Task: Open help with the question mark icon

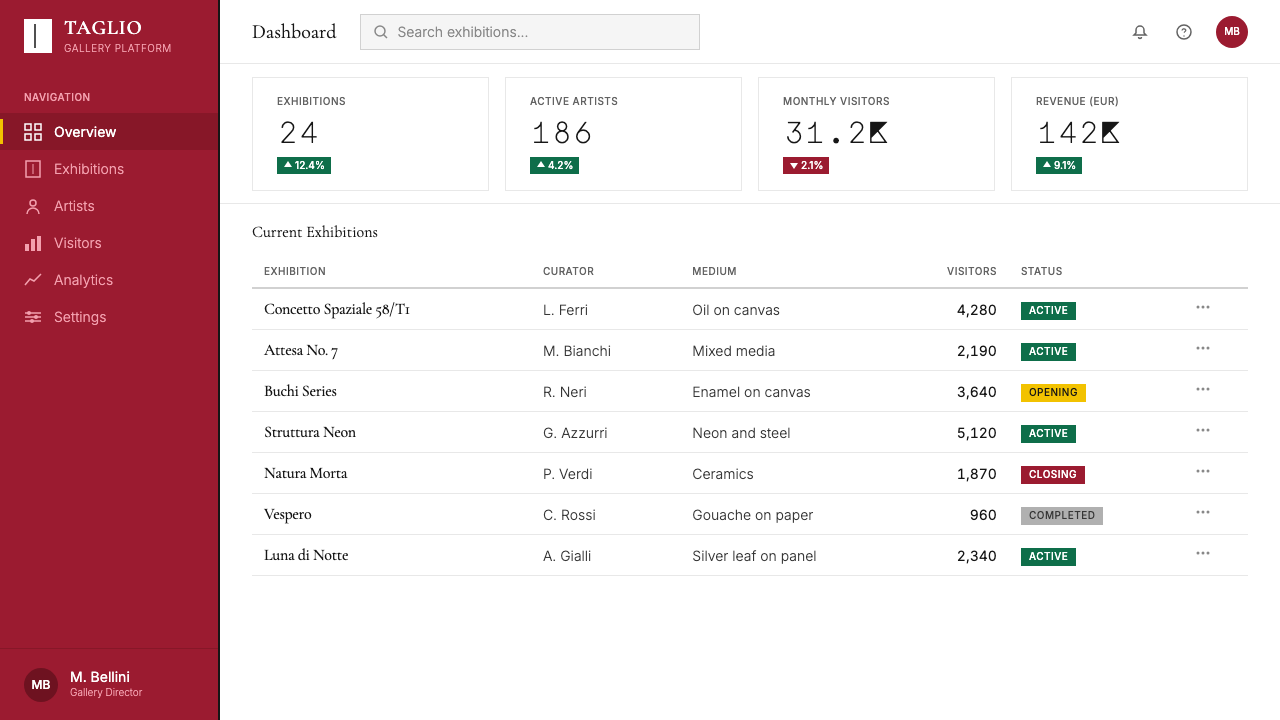Action: (x=1184, y=32)
